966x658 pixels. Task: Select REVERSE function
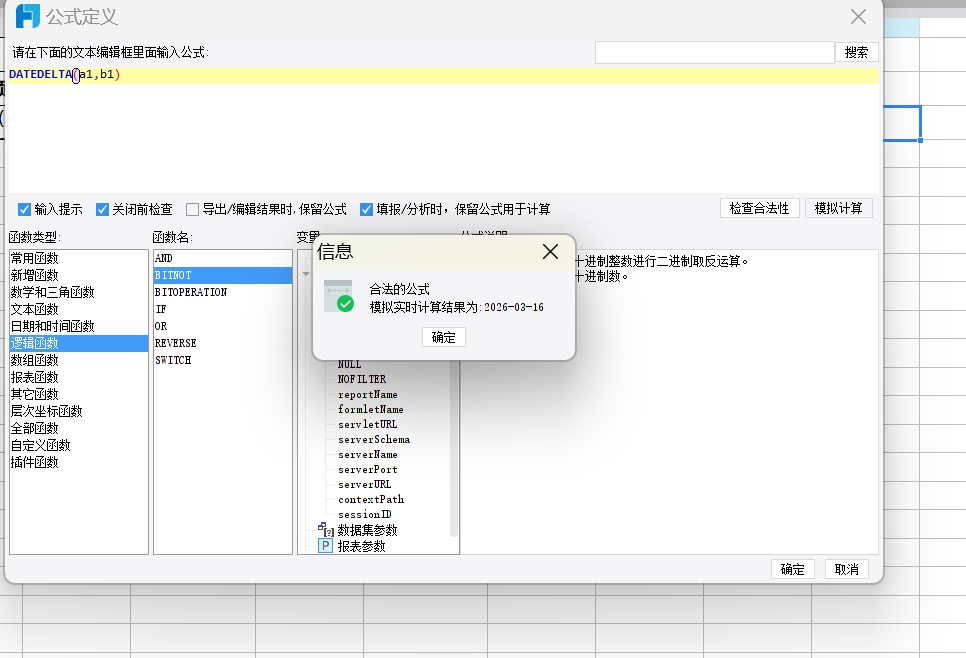(x=222, y=343)
